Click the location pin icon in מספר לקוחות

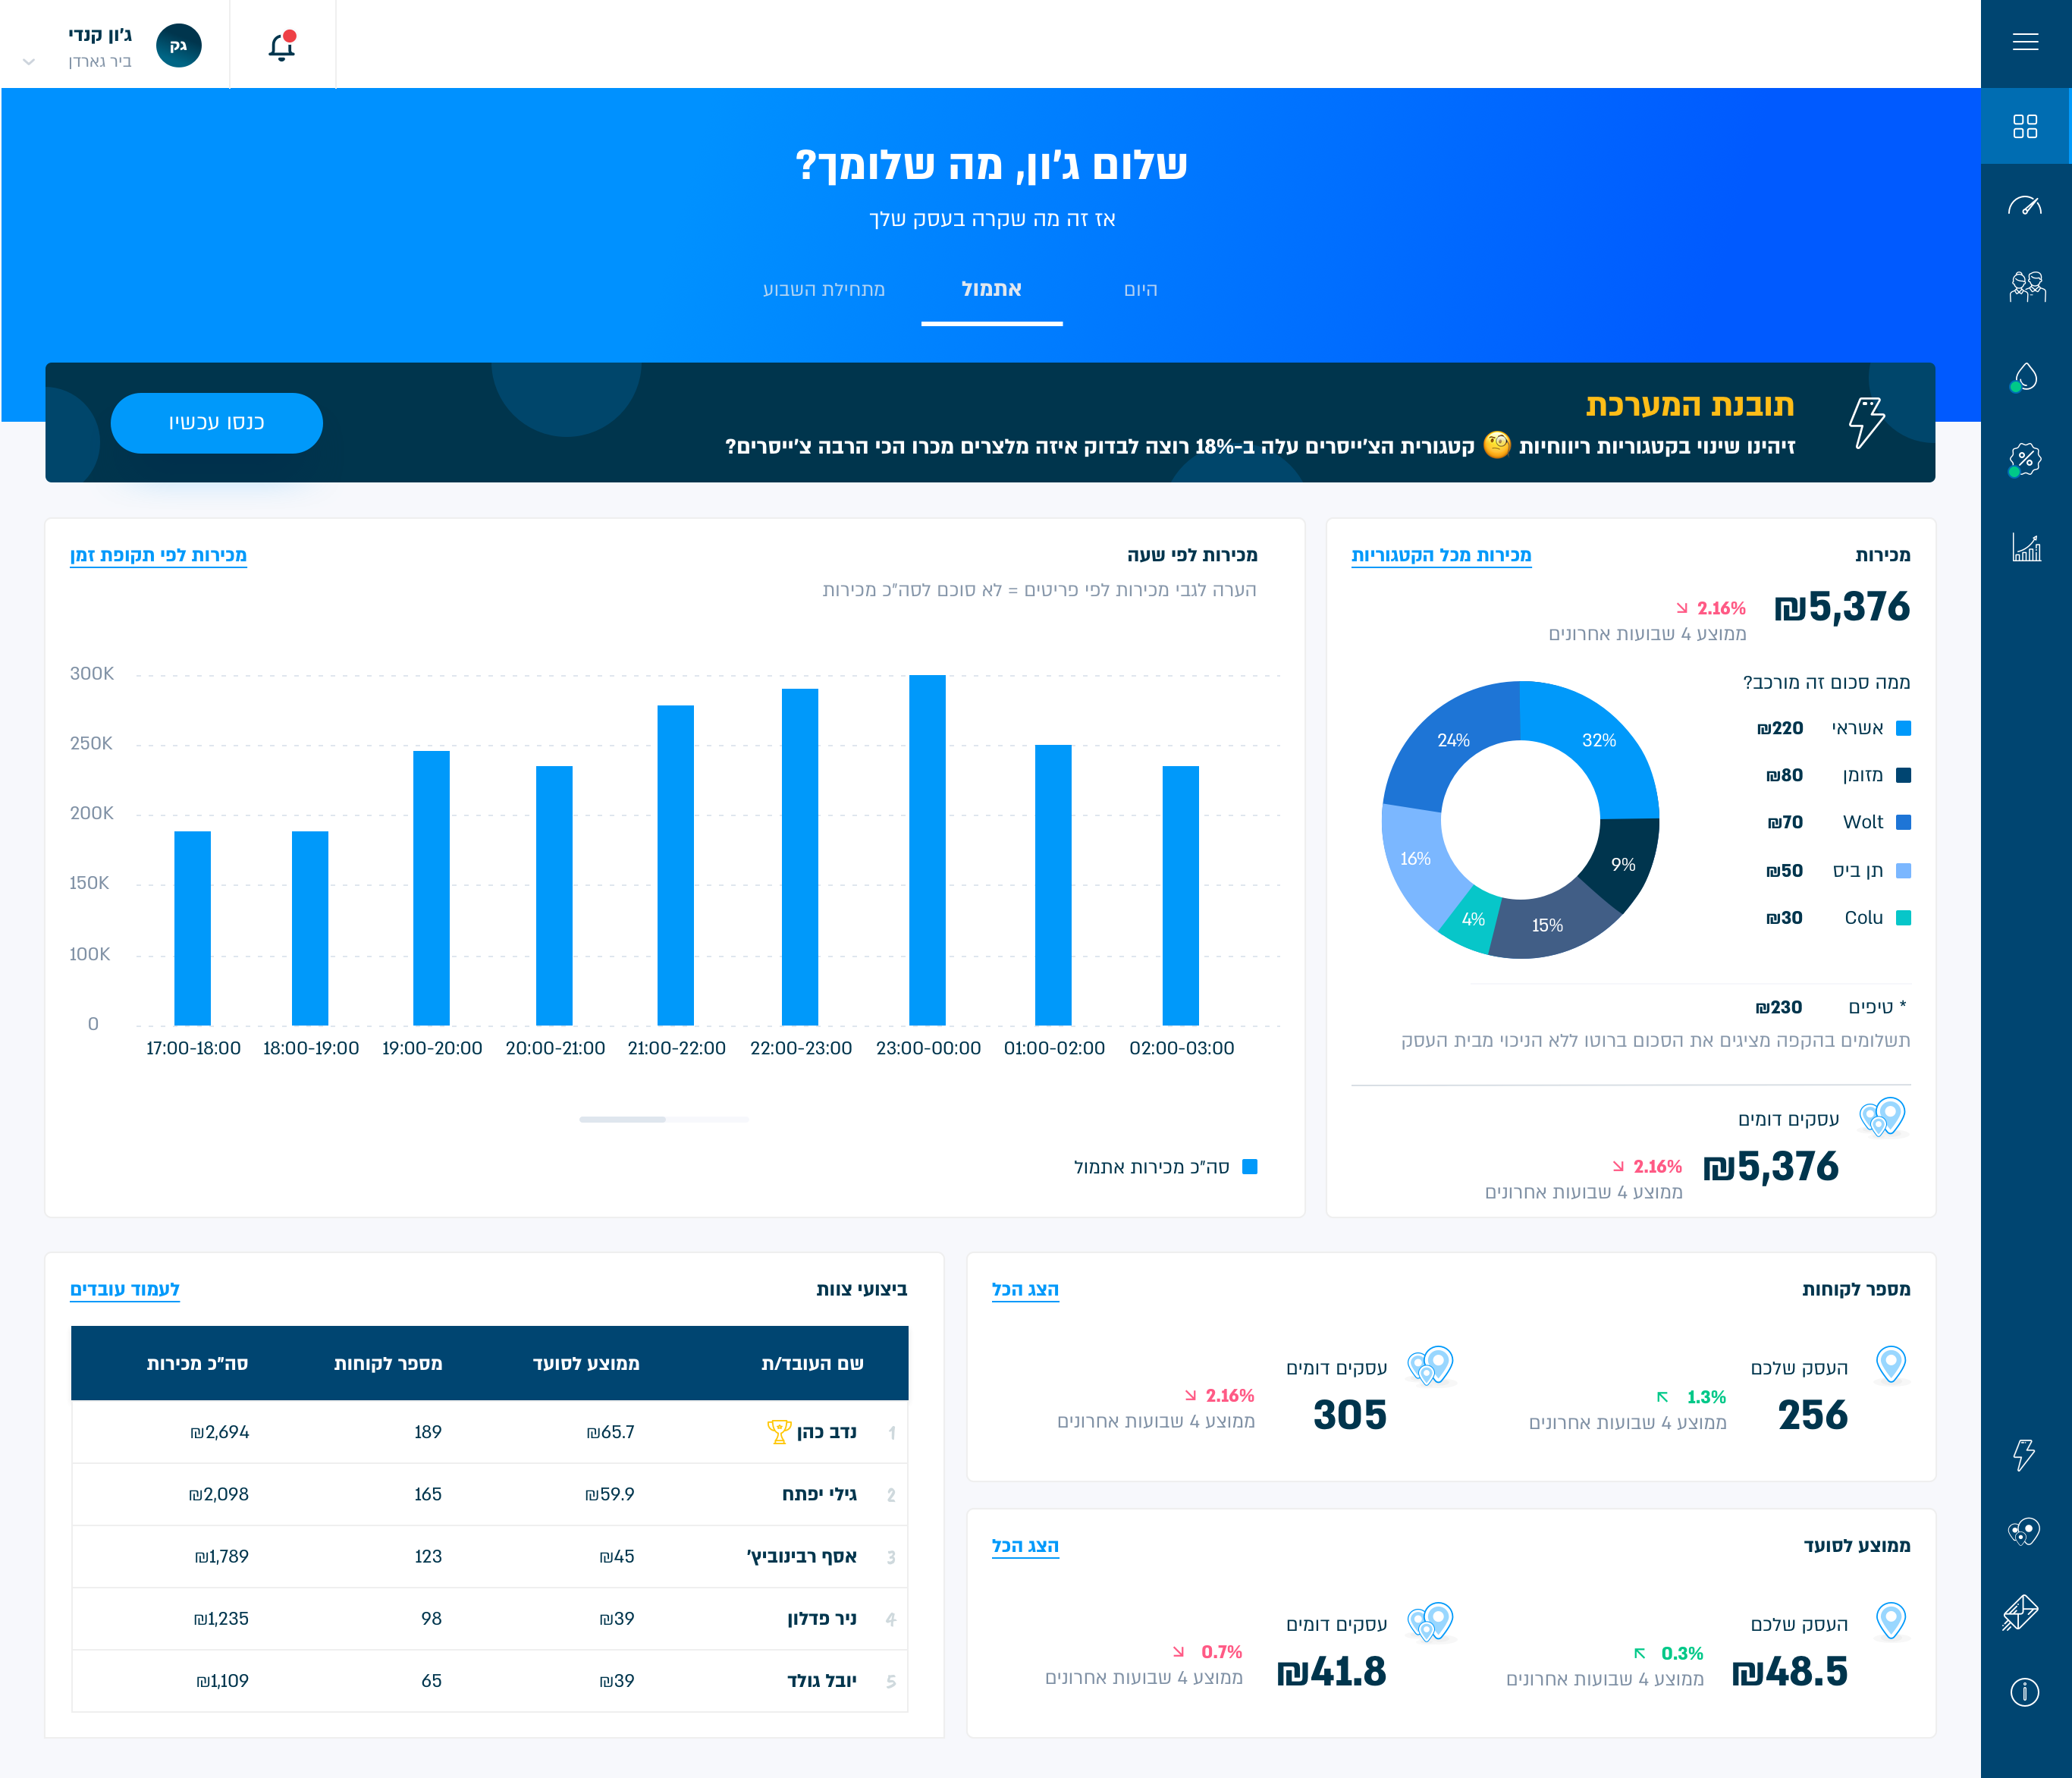coord(1891,1364)
